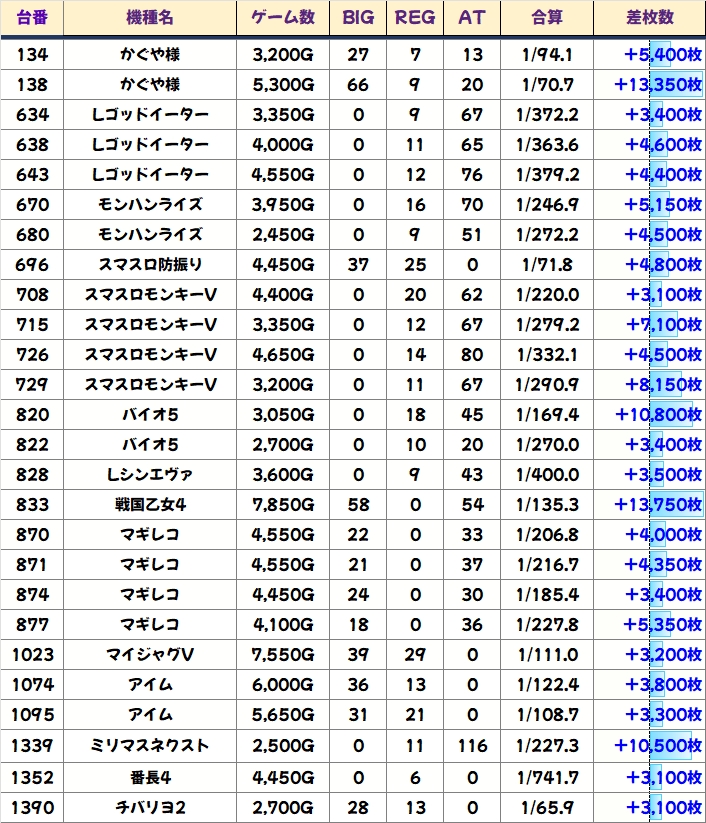Sort by the 差枚数 column header
The width and height of the screenshot is (706, 823).
tap(649, 18)
